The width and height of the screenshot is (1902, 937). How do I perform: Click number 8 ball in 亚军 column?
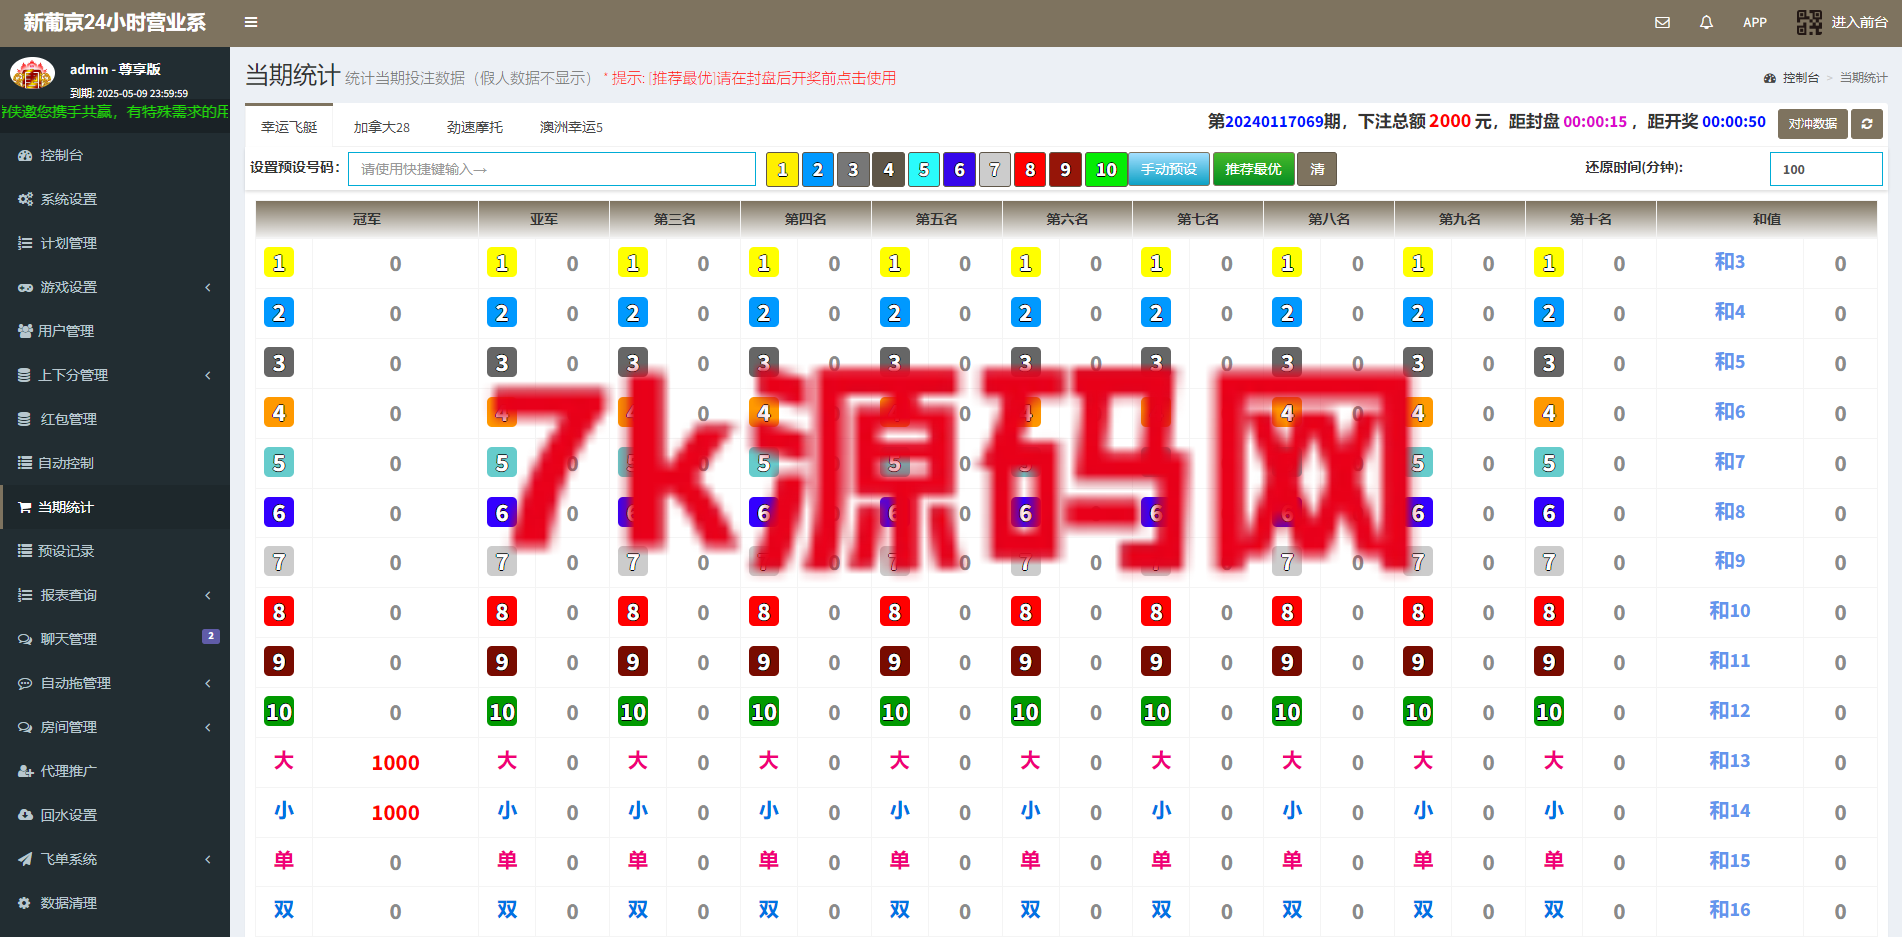[502, 612]
